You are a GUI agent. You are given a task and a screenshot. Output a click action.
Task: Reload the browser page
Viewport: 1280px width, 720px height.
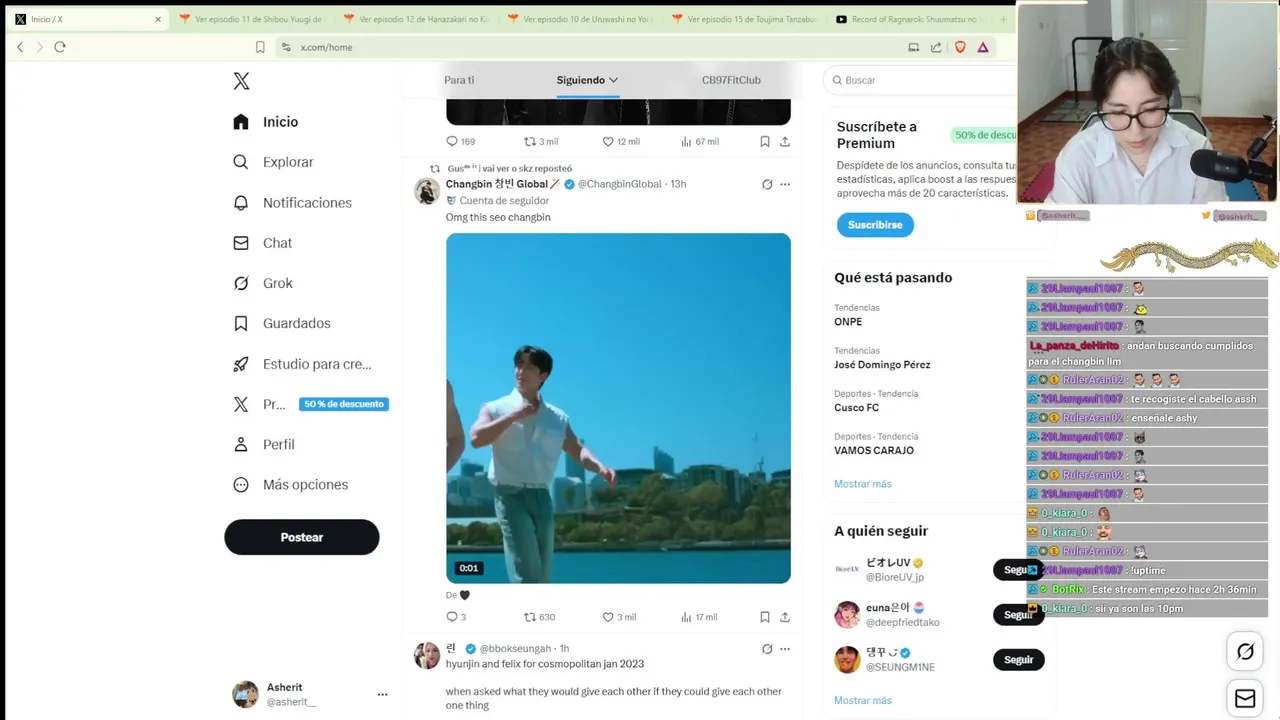[60, 47]
